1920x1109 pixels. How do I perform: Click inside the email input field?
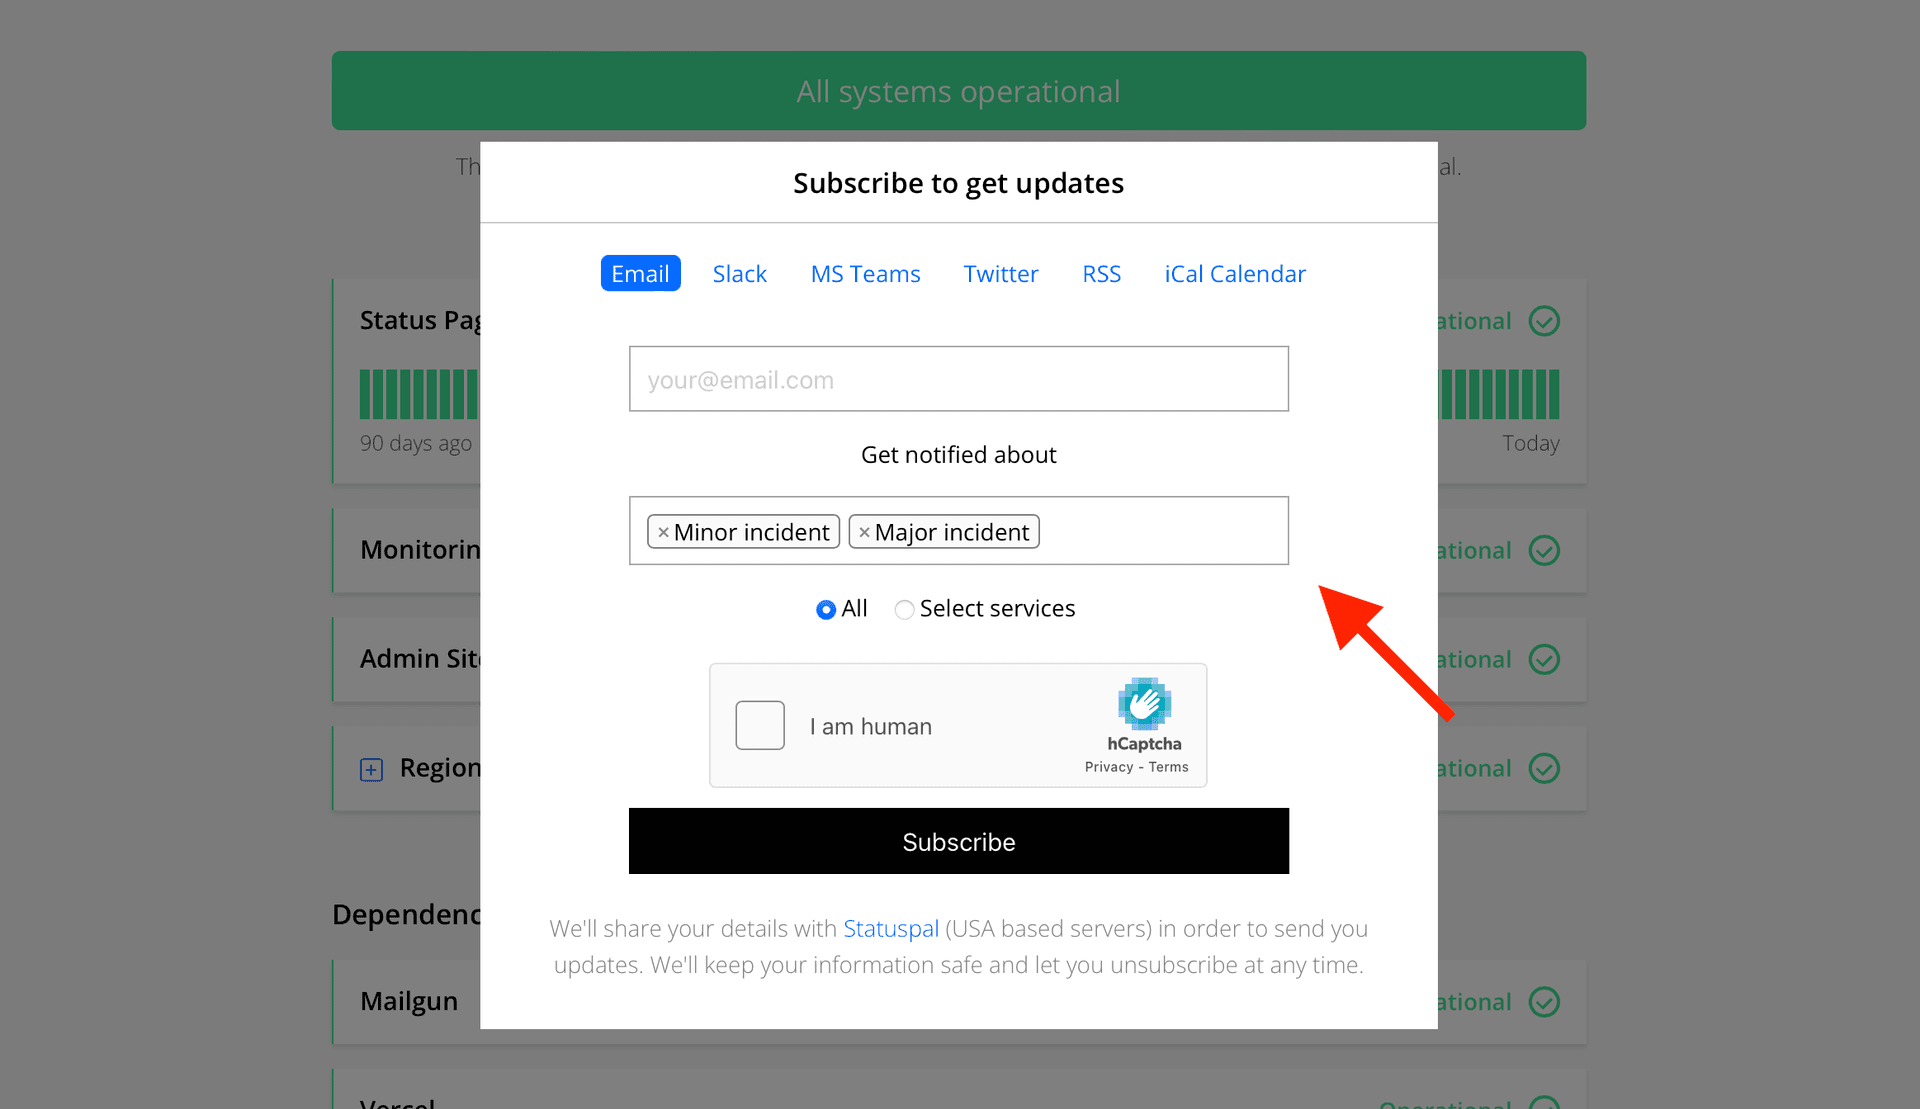tap(958, 379)
